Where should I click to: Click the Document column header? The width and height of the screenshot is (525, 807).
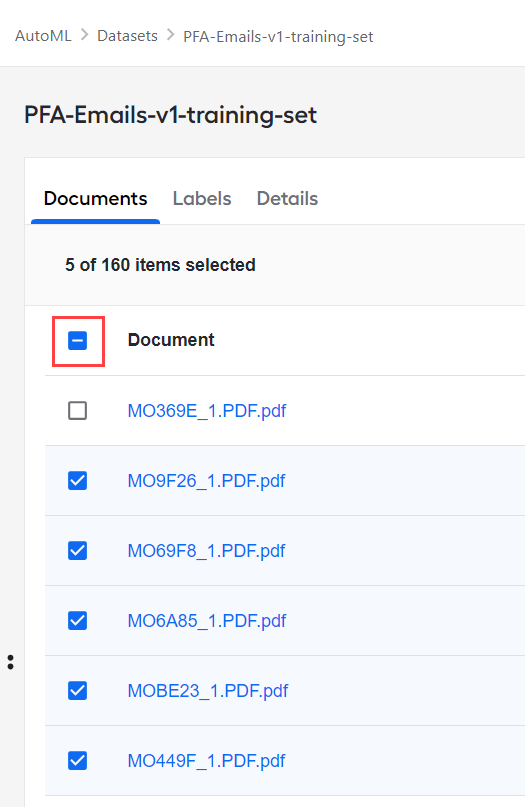click(x=171, y=340)
